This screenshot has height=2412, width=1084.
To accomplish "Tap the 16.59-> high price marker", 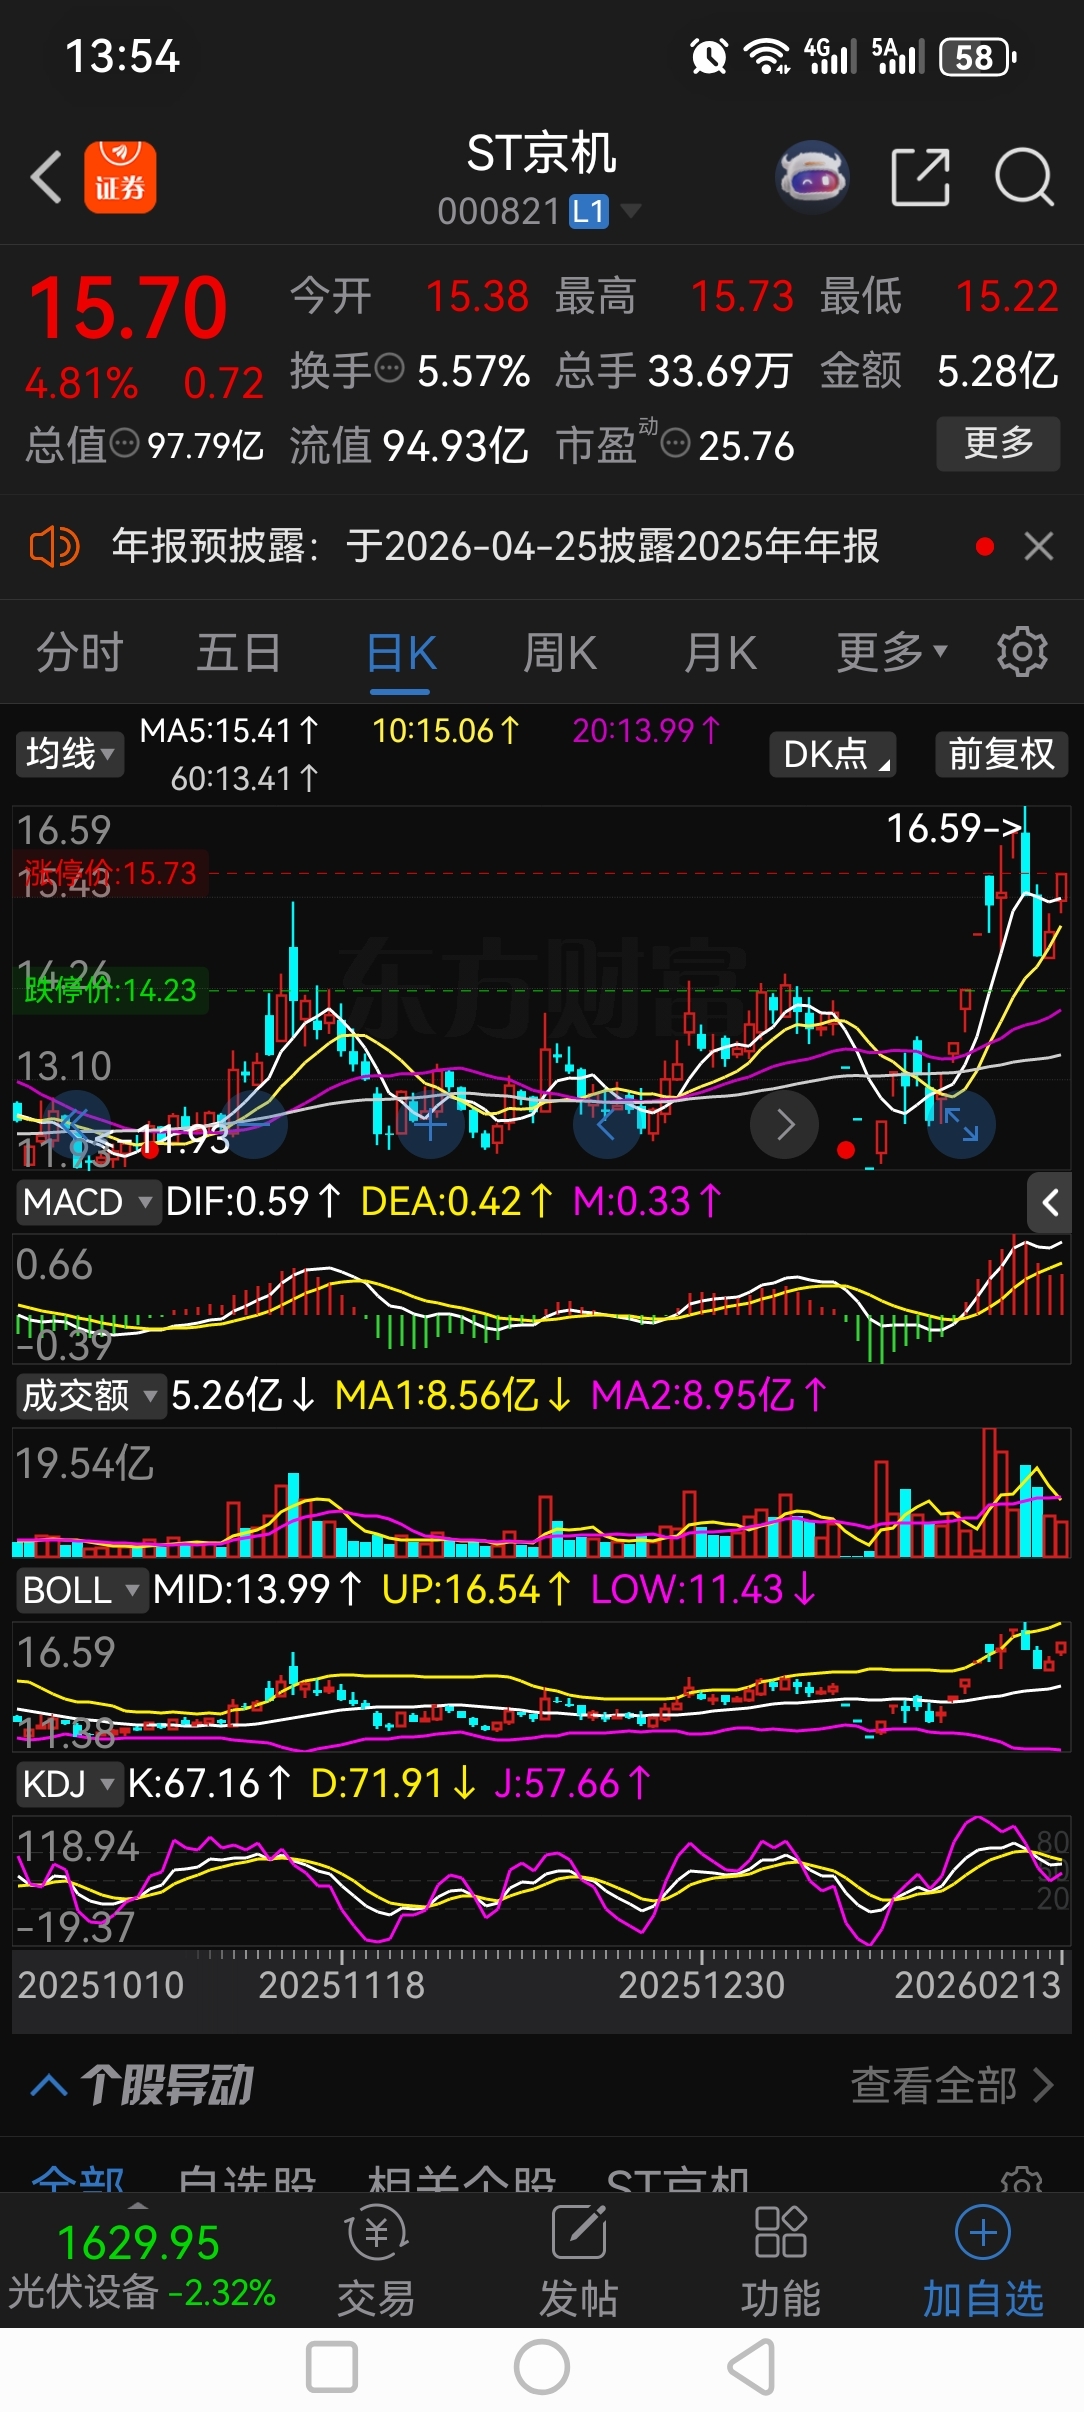I will [954, 828].
